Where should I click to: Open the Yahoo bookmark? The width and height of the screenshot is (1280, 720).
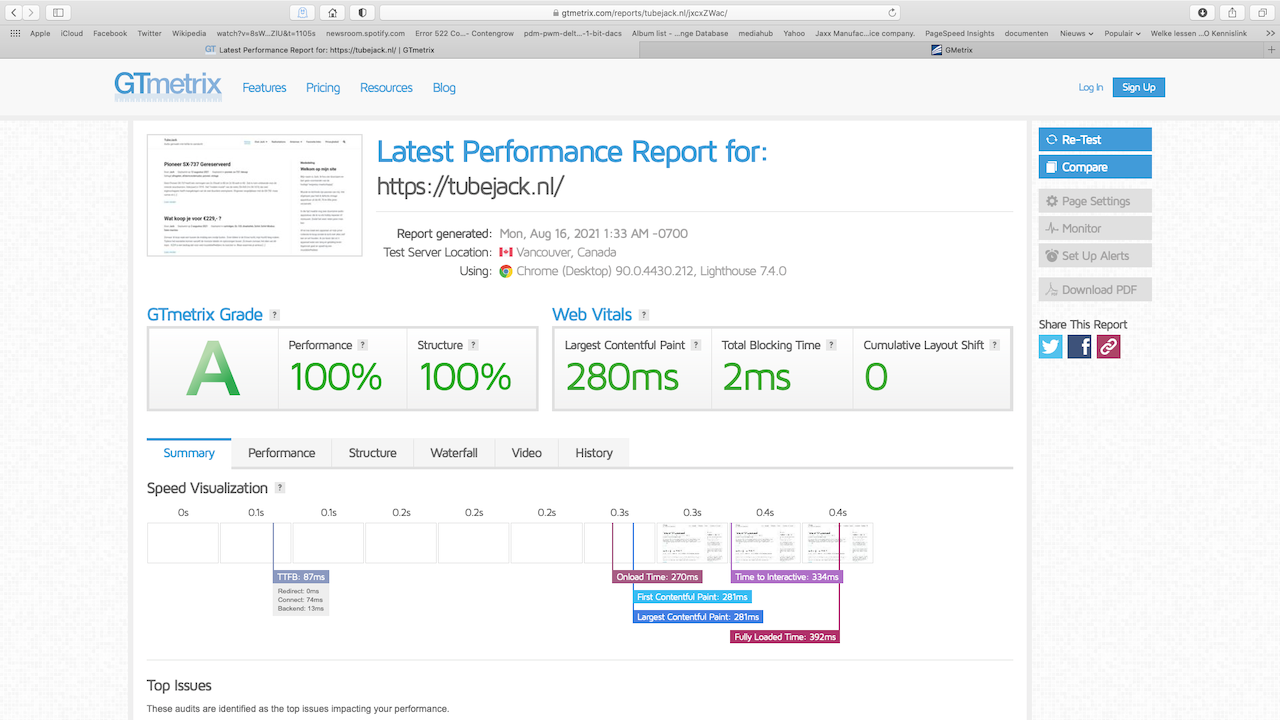click(x=794, y=33)
